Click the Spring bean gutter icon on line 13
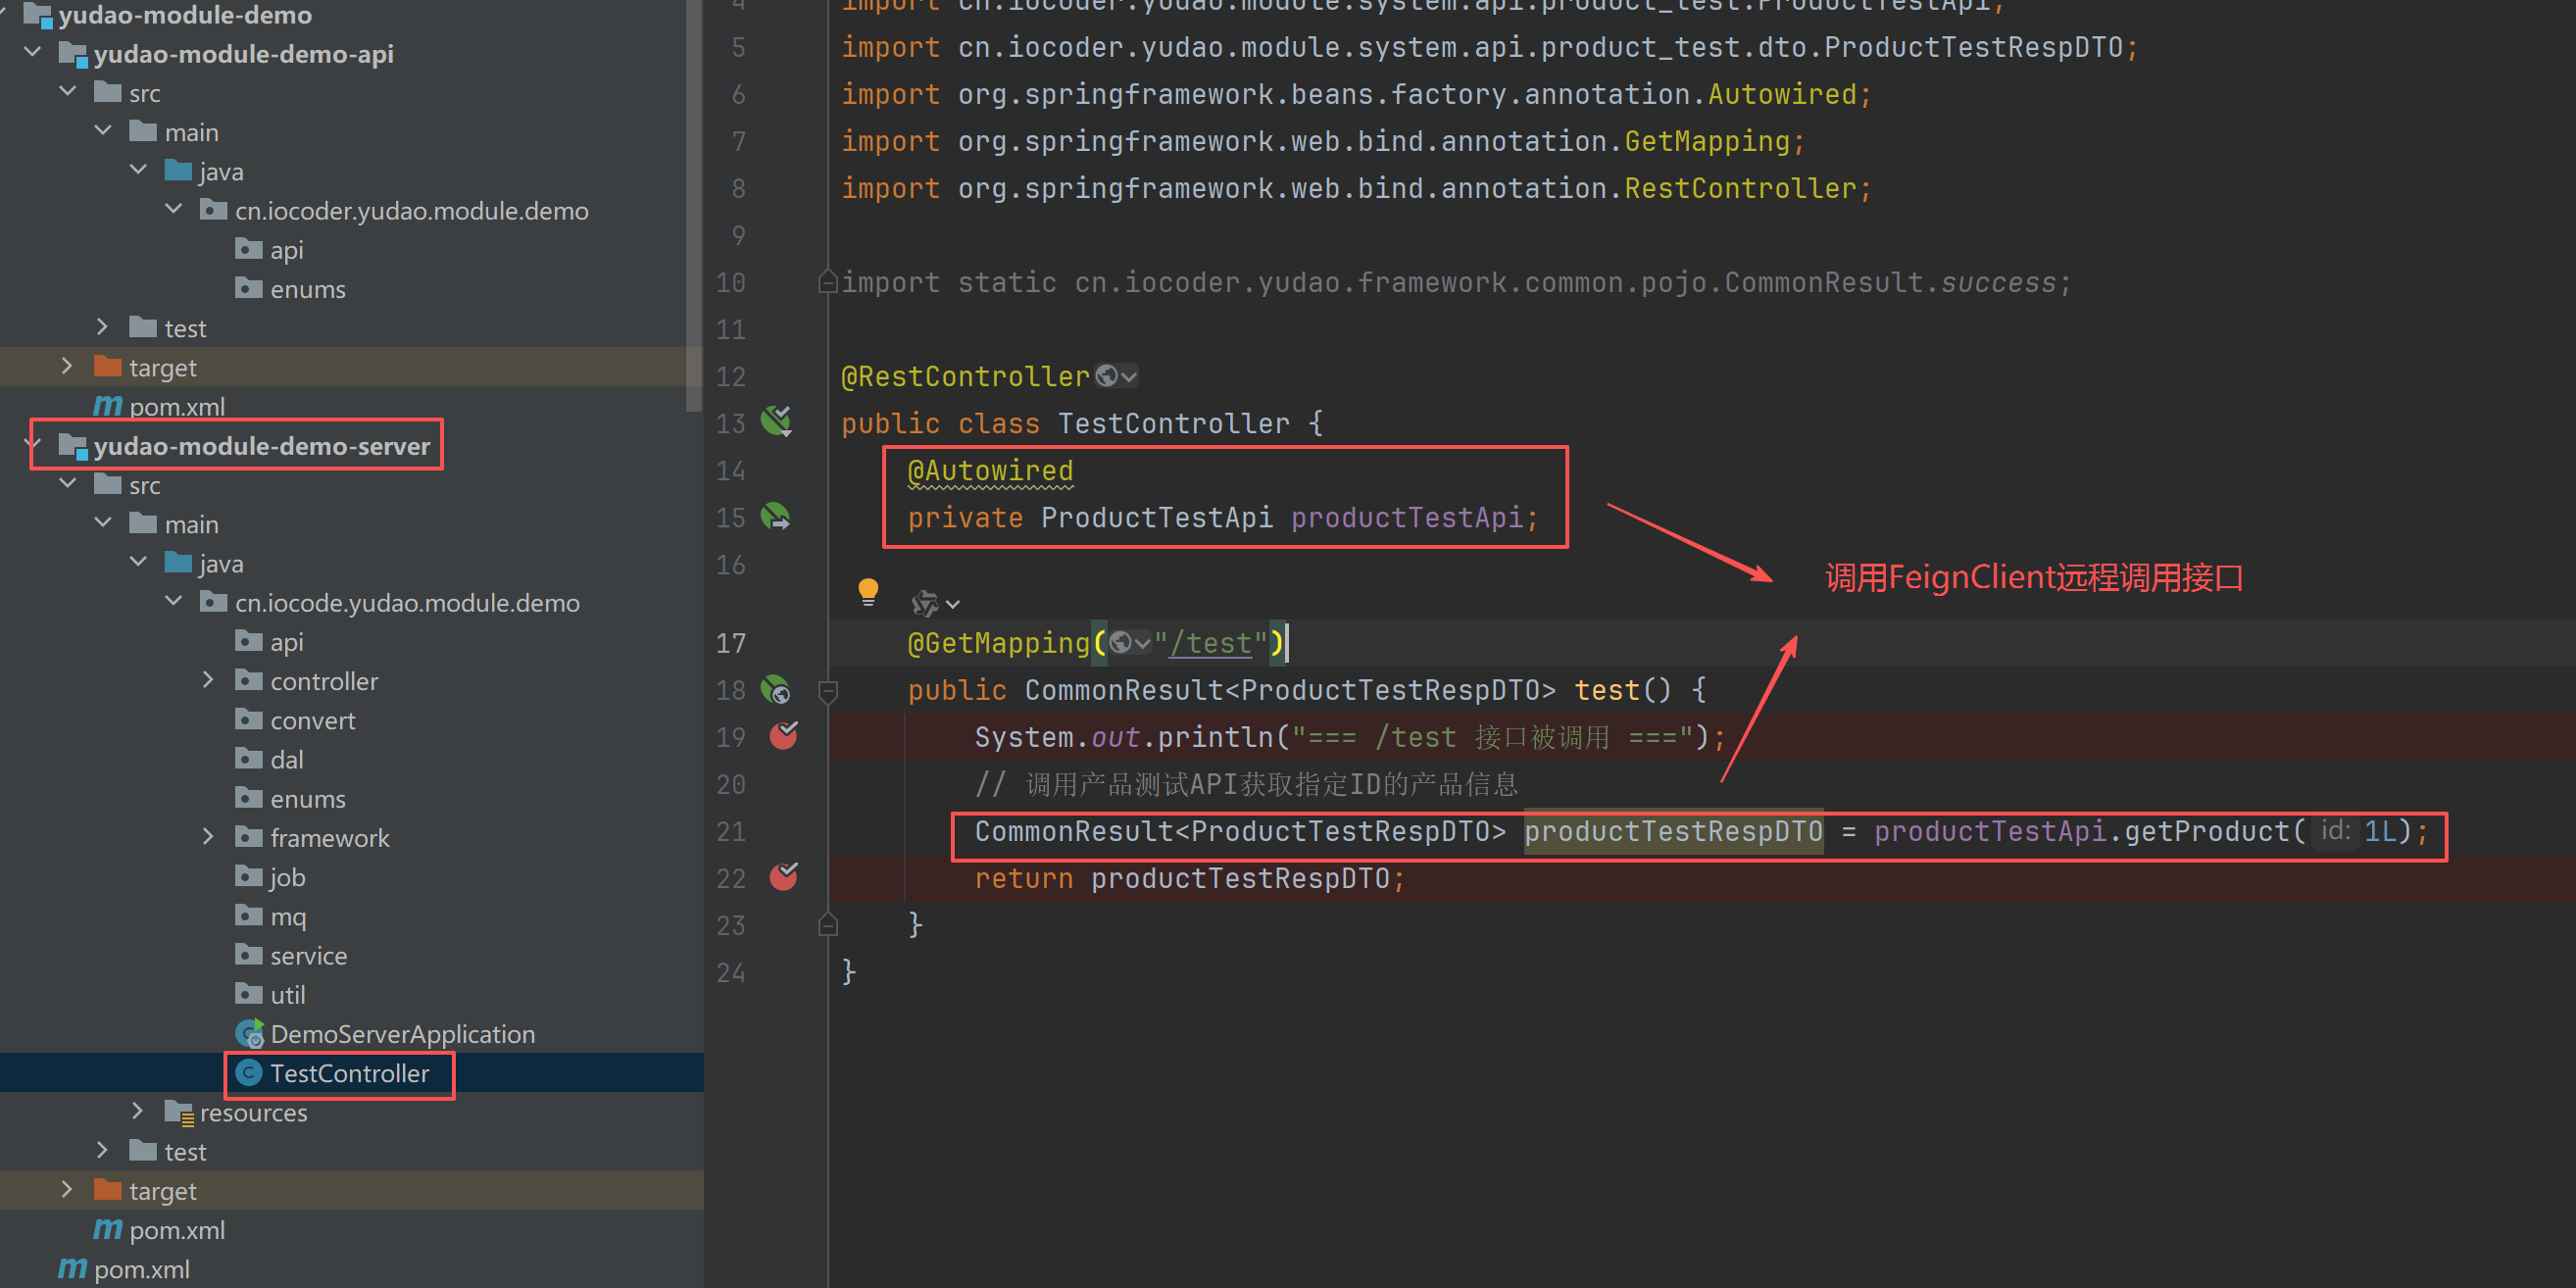Screen dimensions: 2576x1288 [x=776, y=421]
